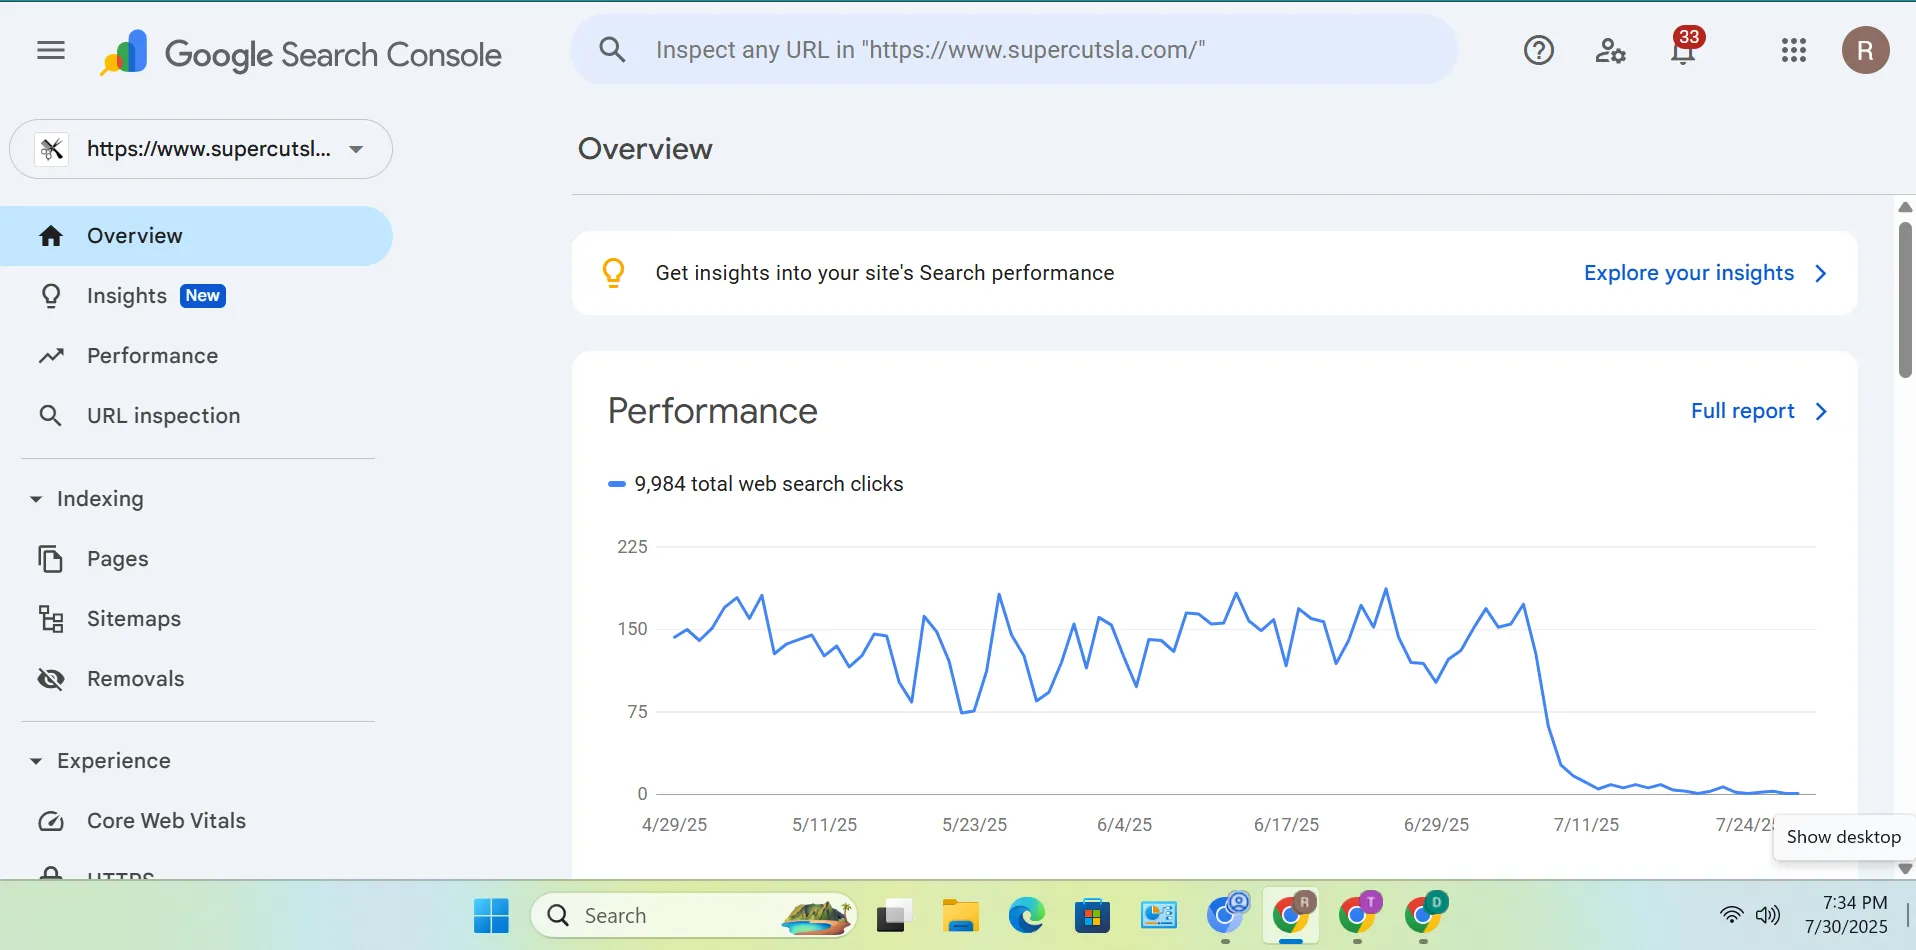Open the Full report link

tap(1743, 411)
